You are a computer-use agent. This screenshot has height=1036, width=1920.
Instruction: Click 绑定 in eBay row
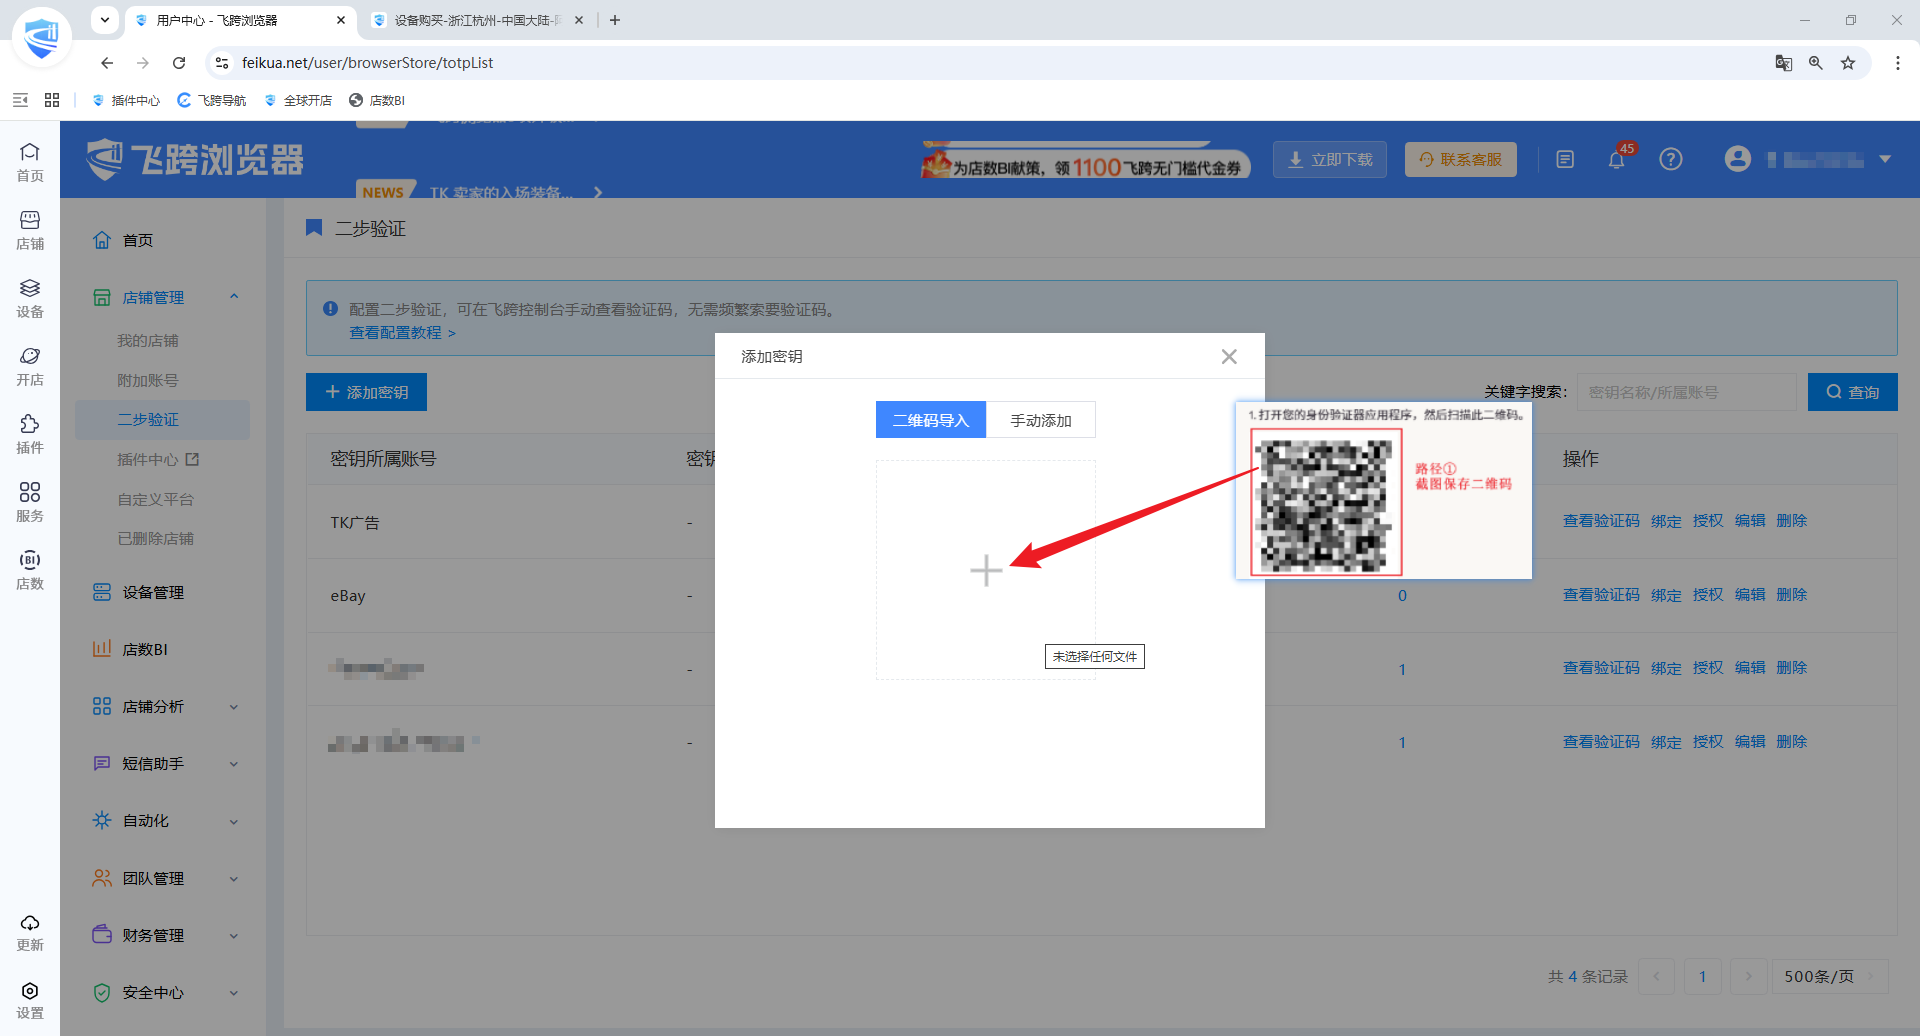tap(1666, 595)
